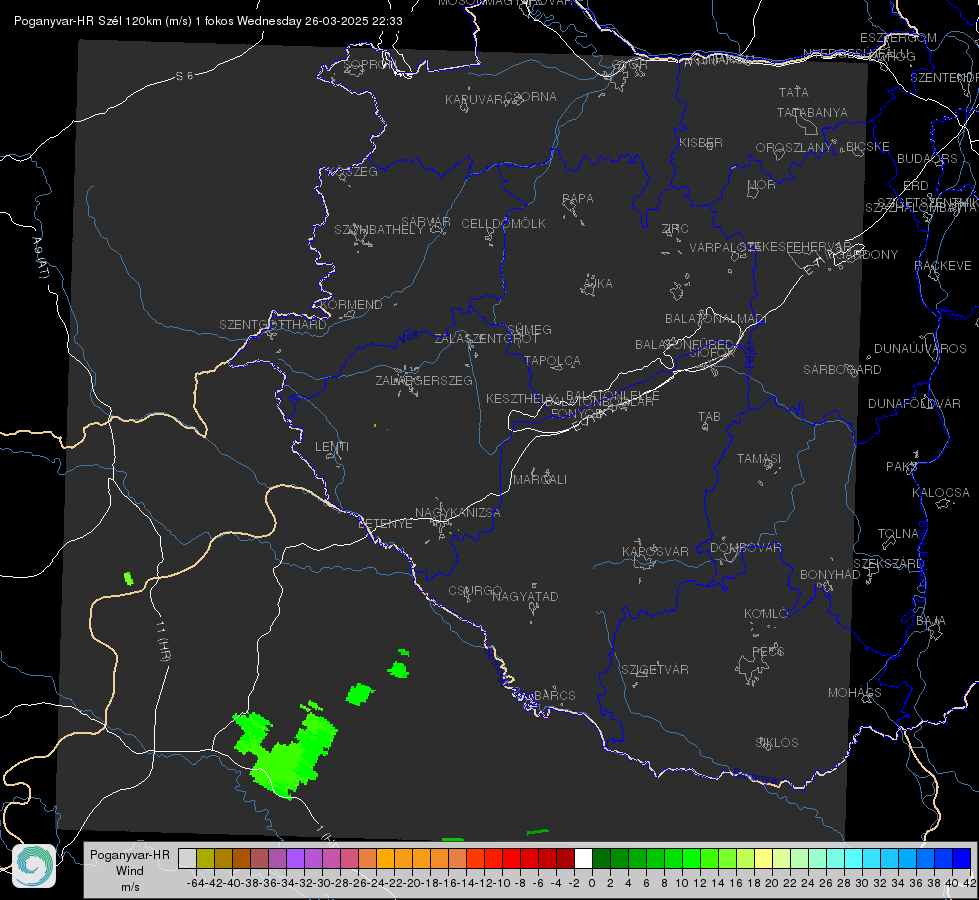
Task: Click the 'Poganyvar-HR Wind m/s' legend caption
Action: [x=130, y=871]
